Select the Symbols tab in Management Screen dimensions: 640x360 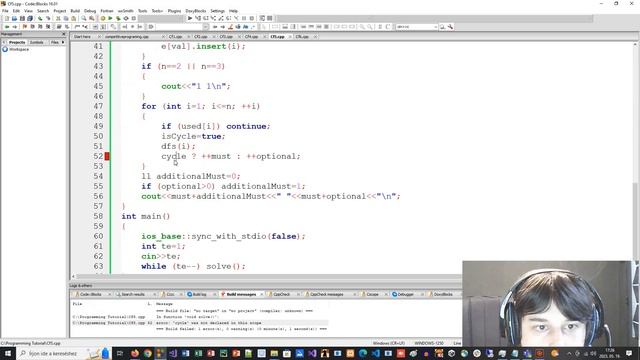click(37, 42)
